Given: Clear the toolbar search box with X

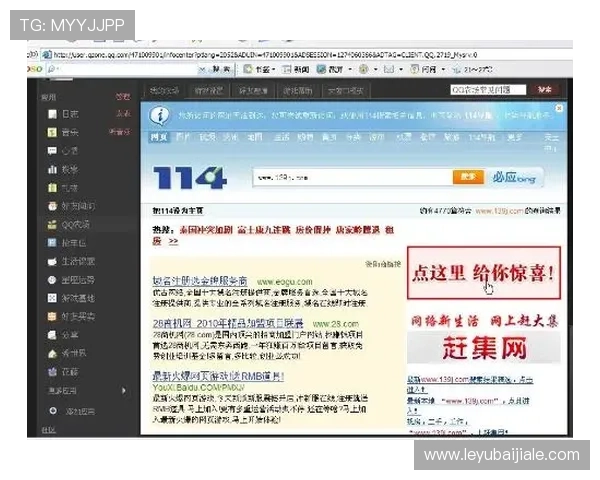Looking at the screenshot, I should coord(202,69).
